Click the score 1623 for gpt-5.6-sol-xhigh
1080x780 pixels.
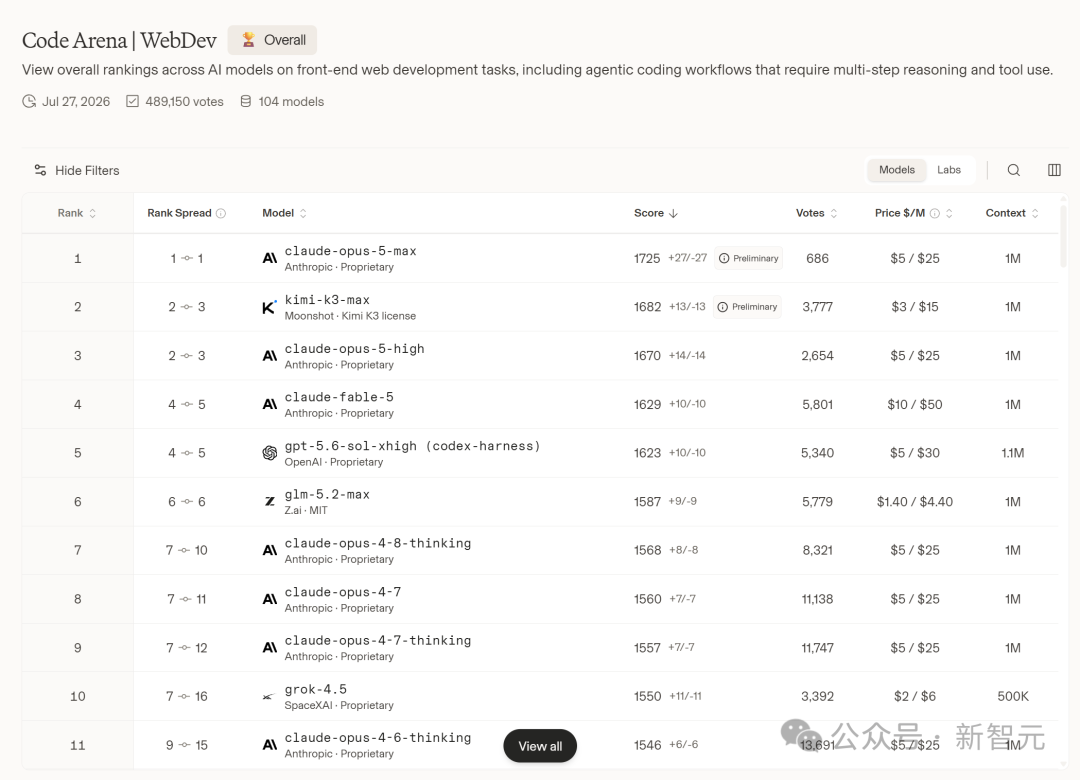tap(647, 453)
